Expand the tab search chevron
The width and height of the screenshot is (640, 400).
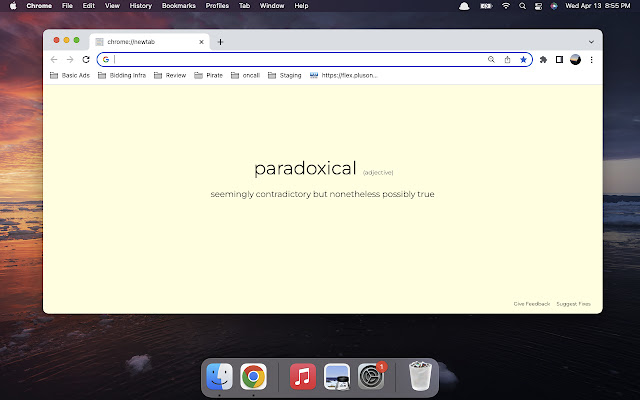pyautogui.click(x=591, y=42)
